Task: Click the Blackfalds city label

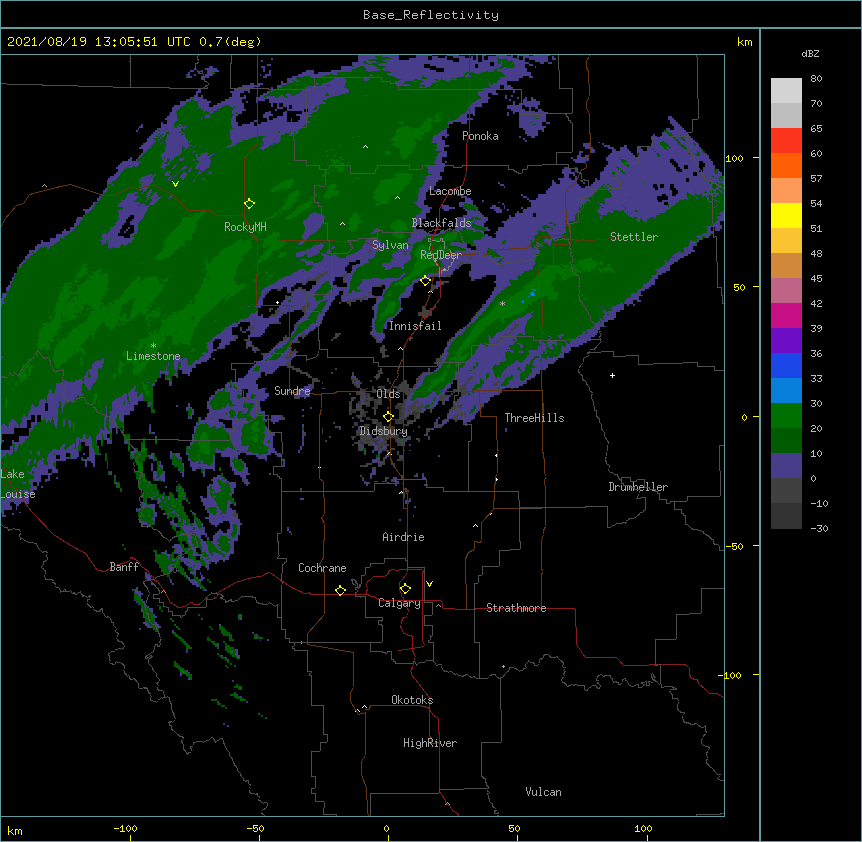Action: (x=441, y=223)
